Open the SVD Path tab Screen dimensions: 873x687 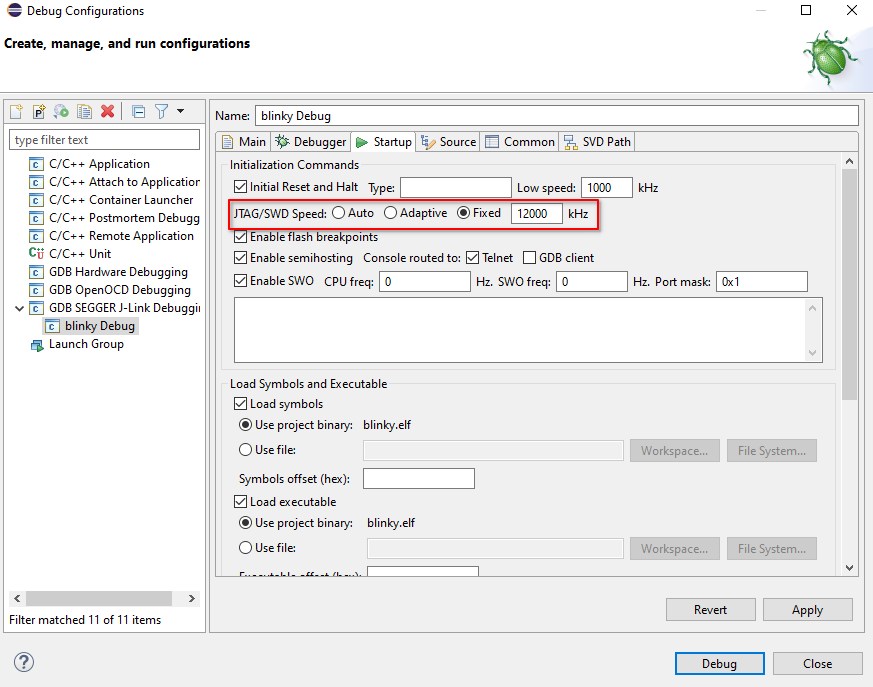(597, 142)
